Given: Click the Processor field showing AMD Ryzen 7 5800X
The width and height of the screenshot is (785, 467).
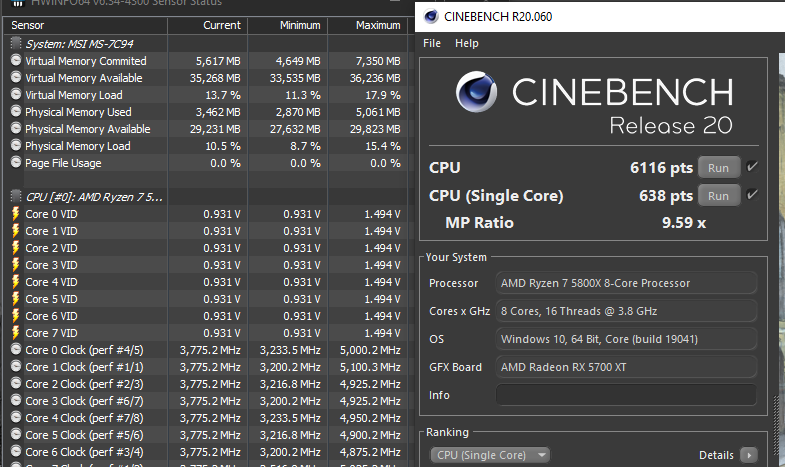Looking at the screenshot, I should (626, 283).
